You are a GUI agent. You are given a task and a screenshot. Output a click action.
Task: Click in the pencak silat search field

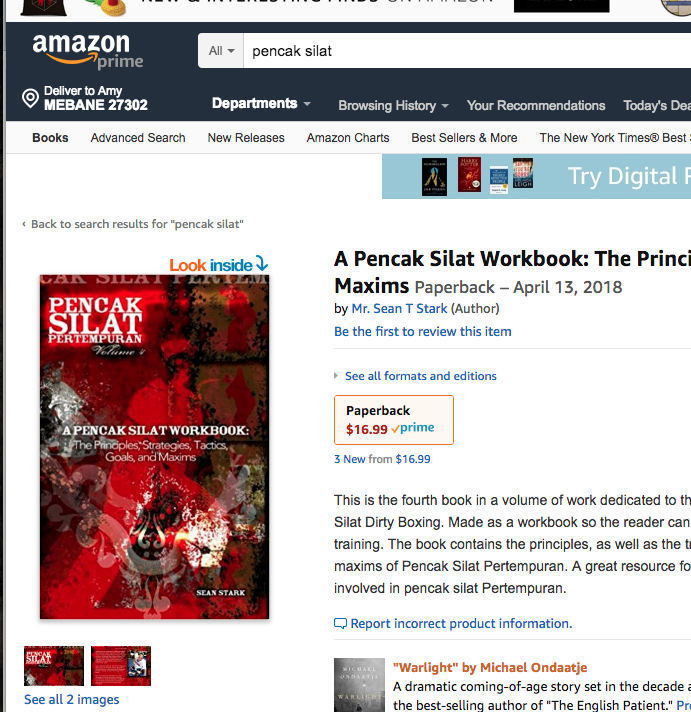(467, 50)
